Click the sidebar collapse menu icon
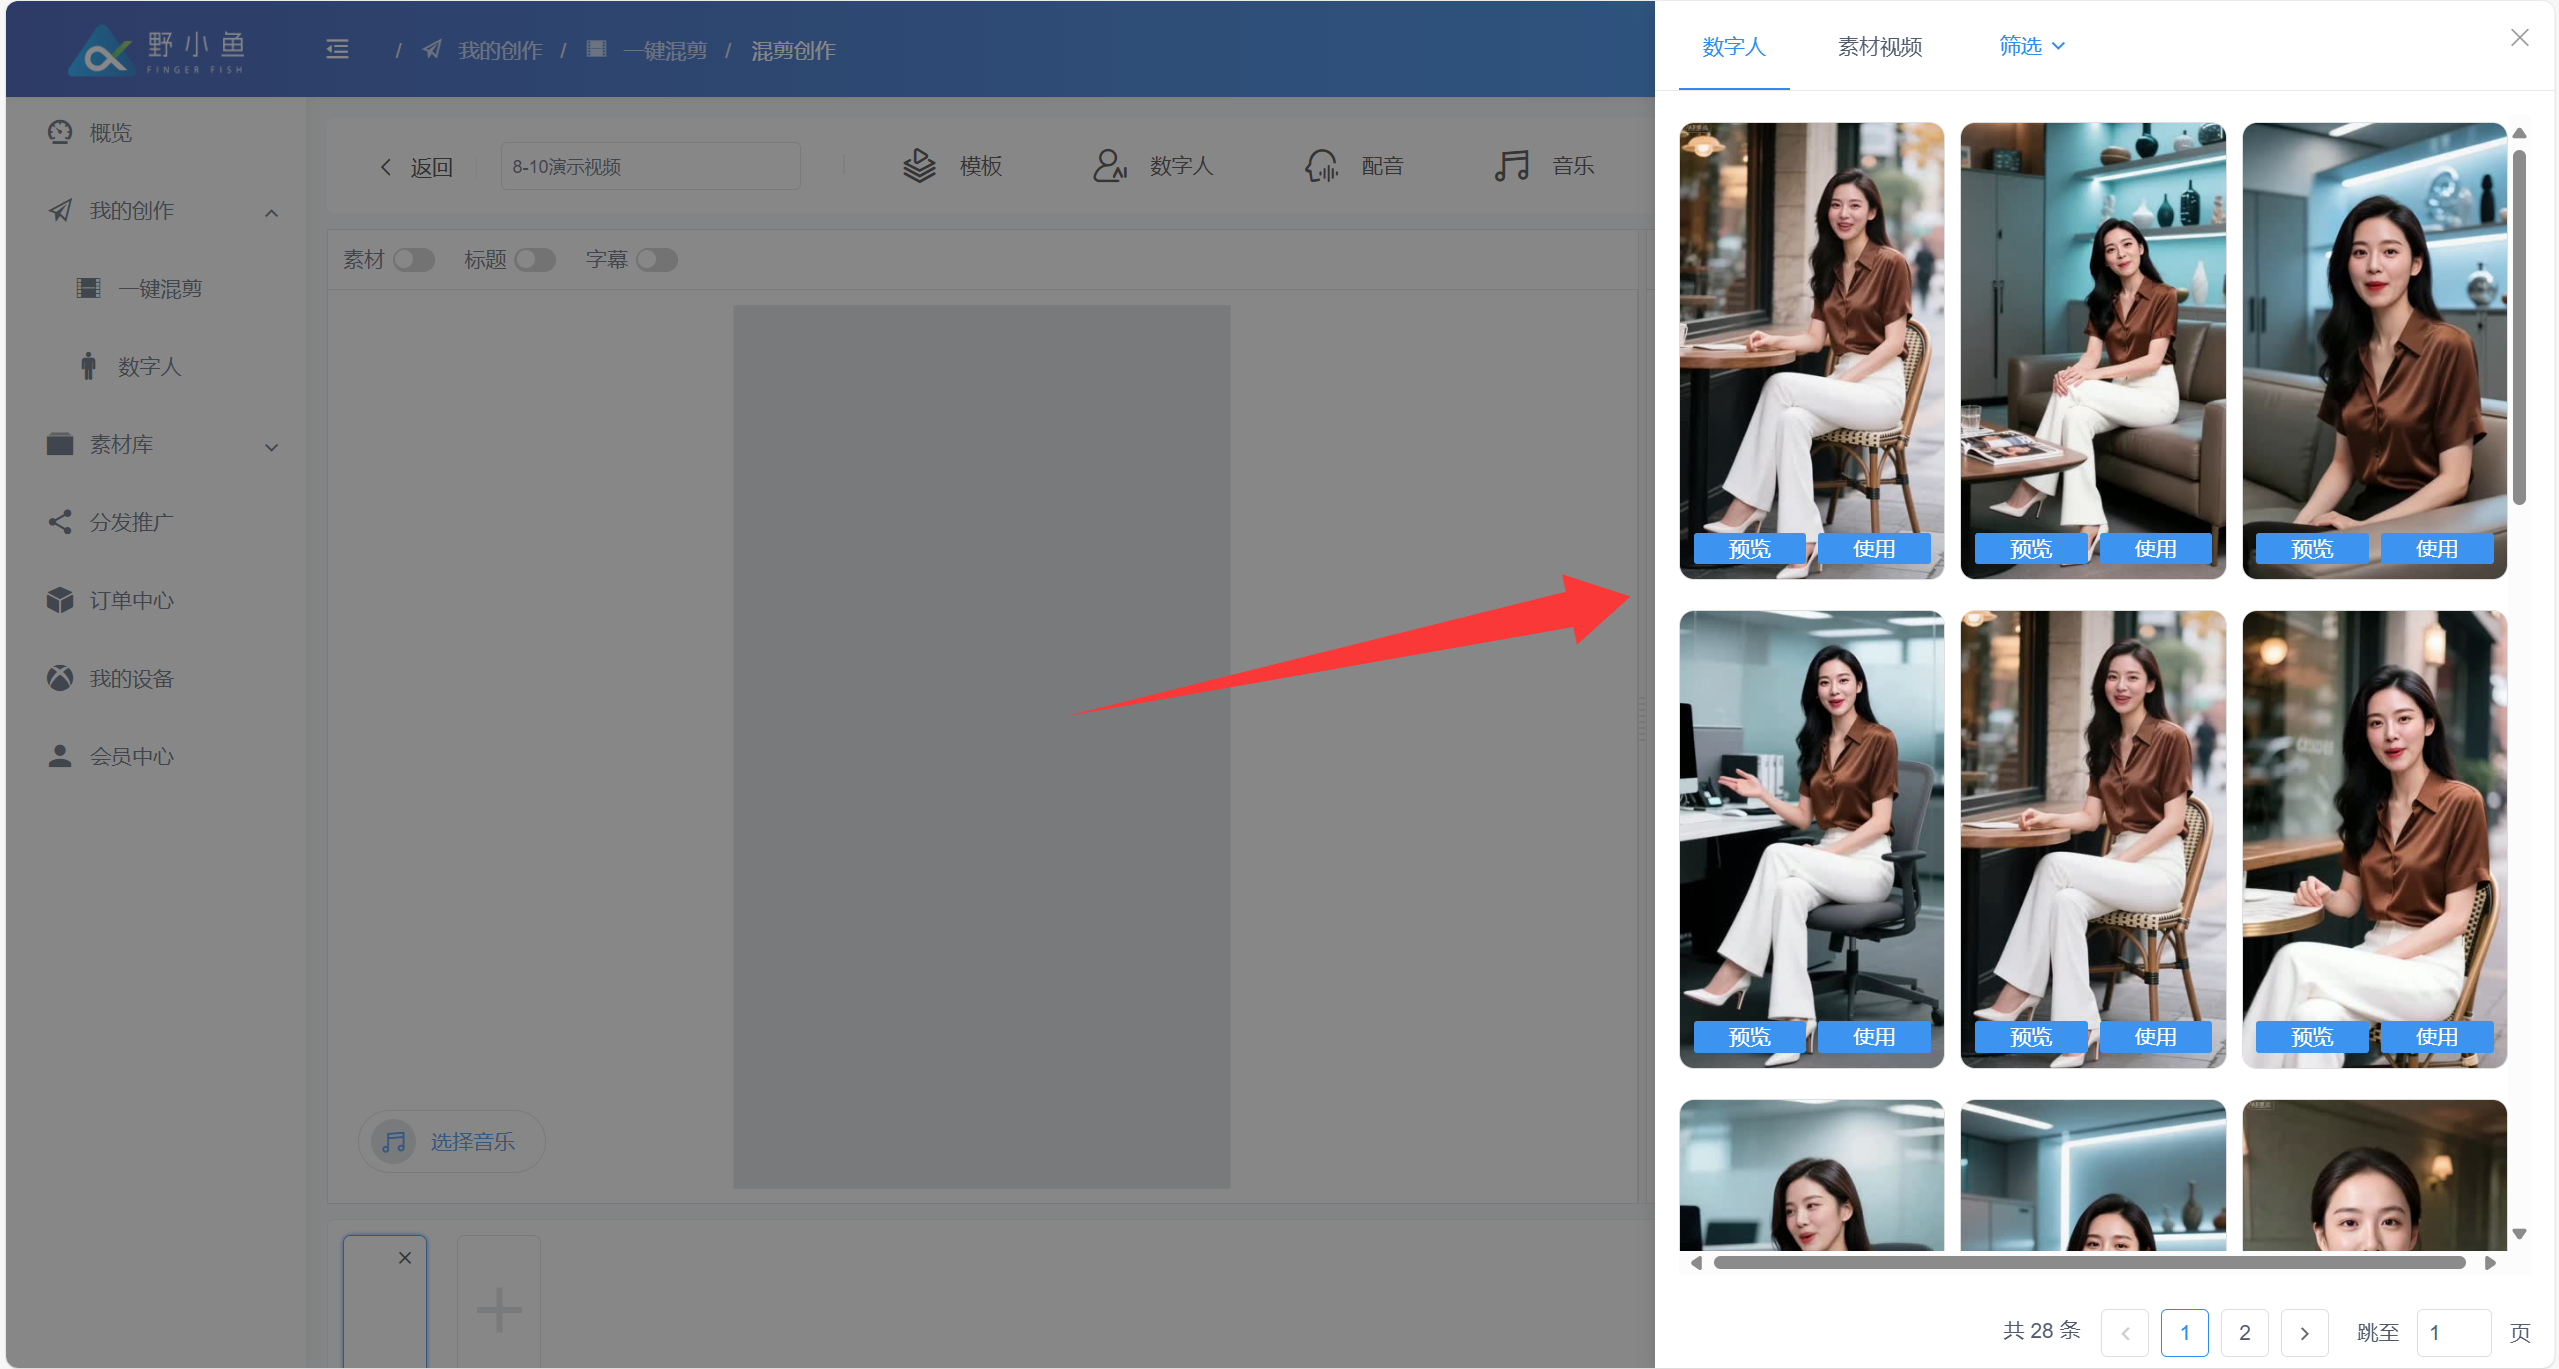The image size is (2559, 1369). 337,49
